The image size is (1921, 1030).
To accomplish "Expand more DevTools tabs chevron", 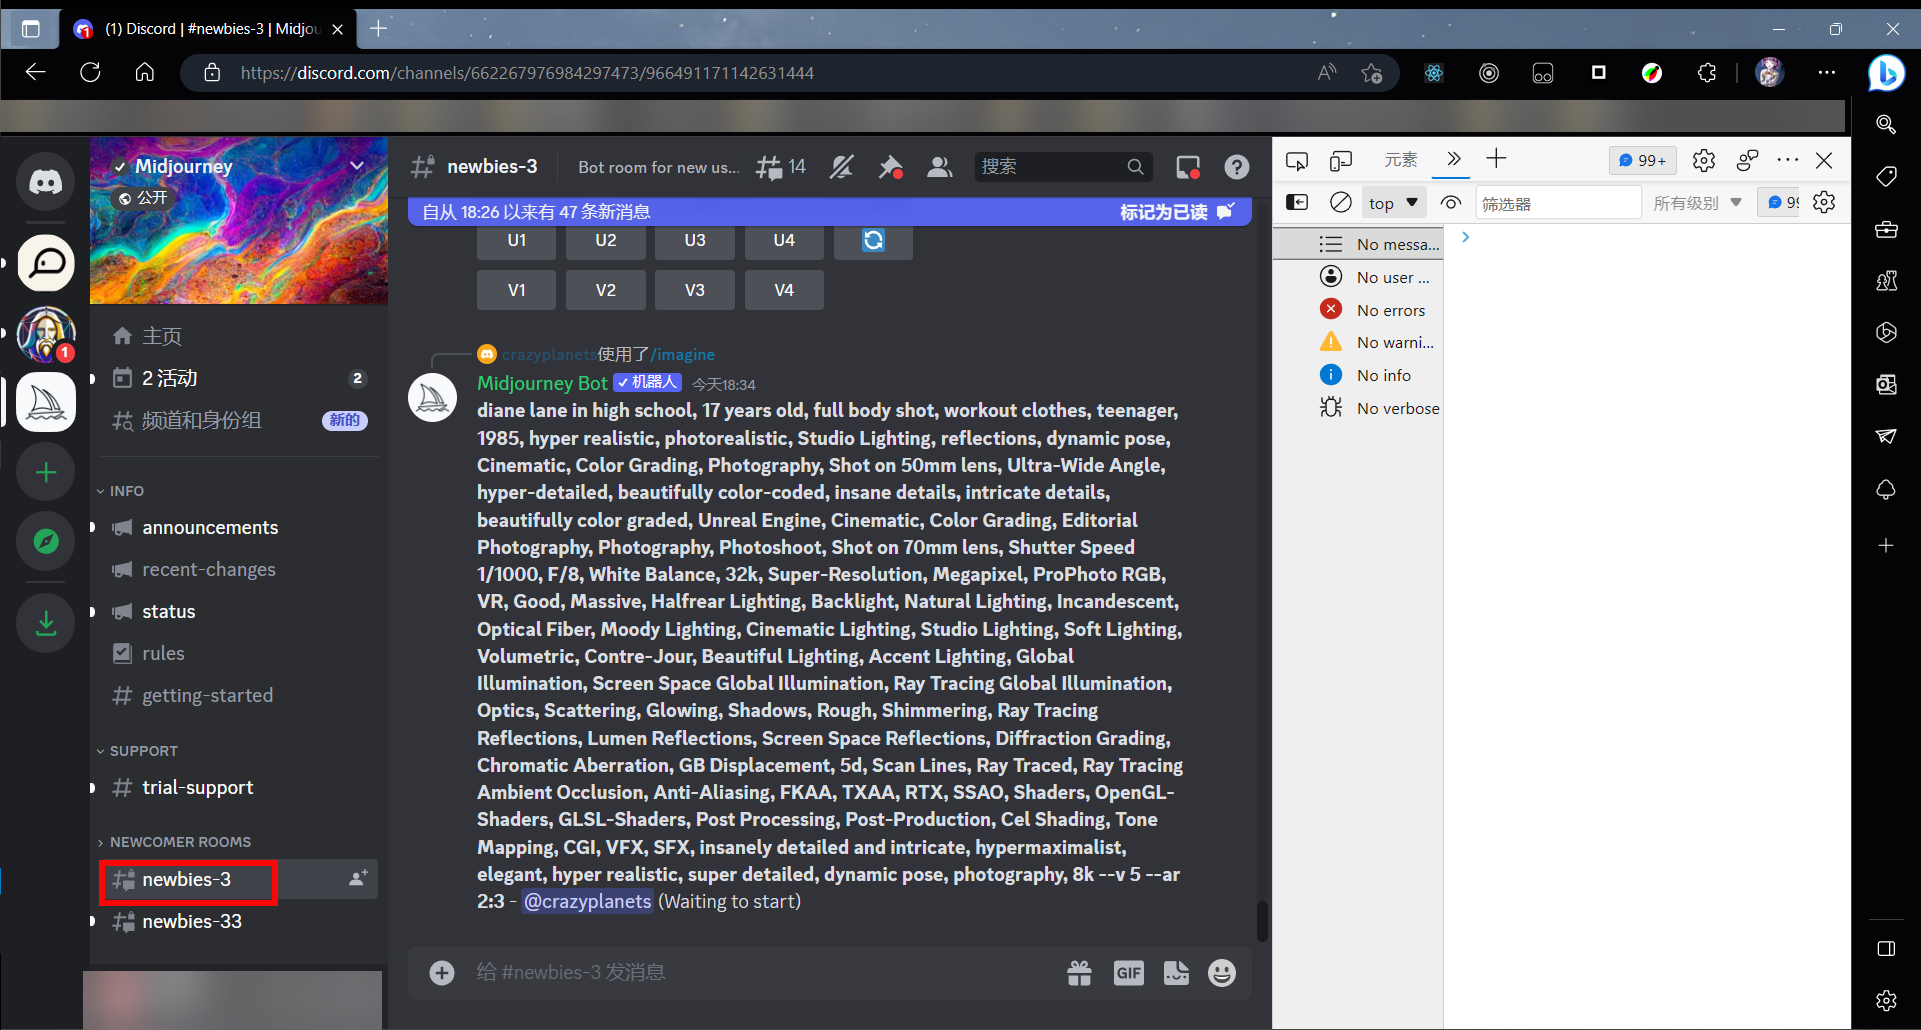I will pos(1454,159).
